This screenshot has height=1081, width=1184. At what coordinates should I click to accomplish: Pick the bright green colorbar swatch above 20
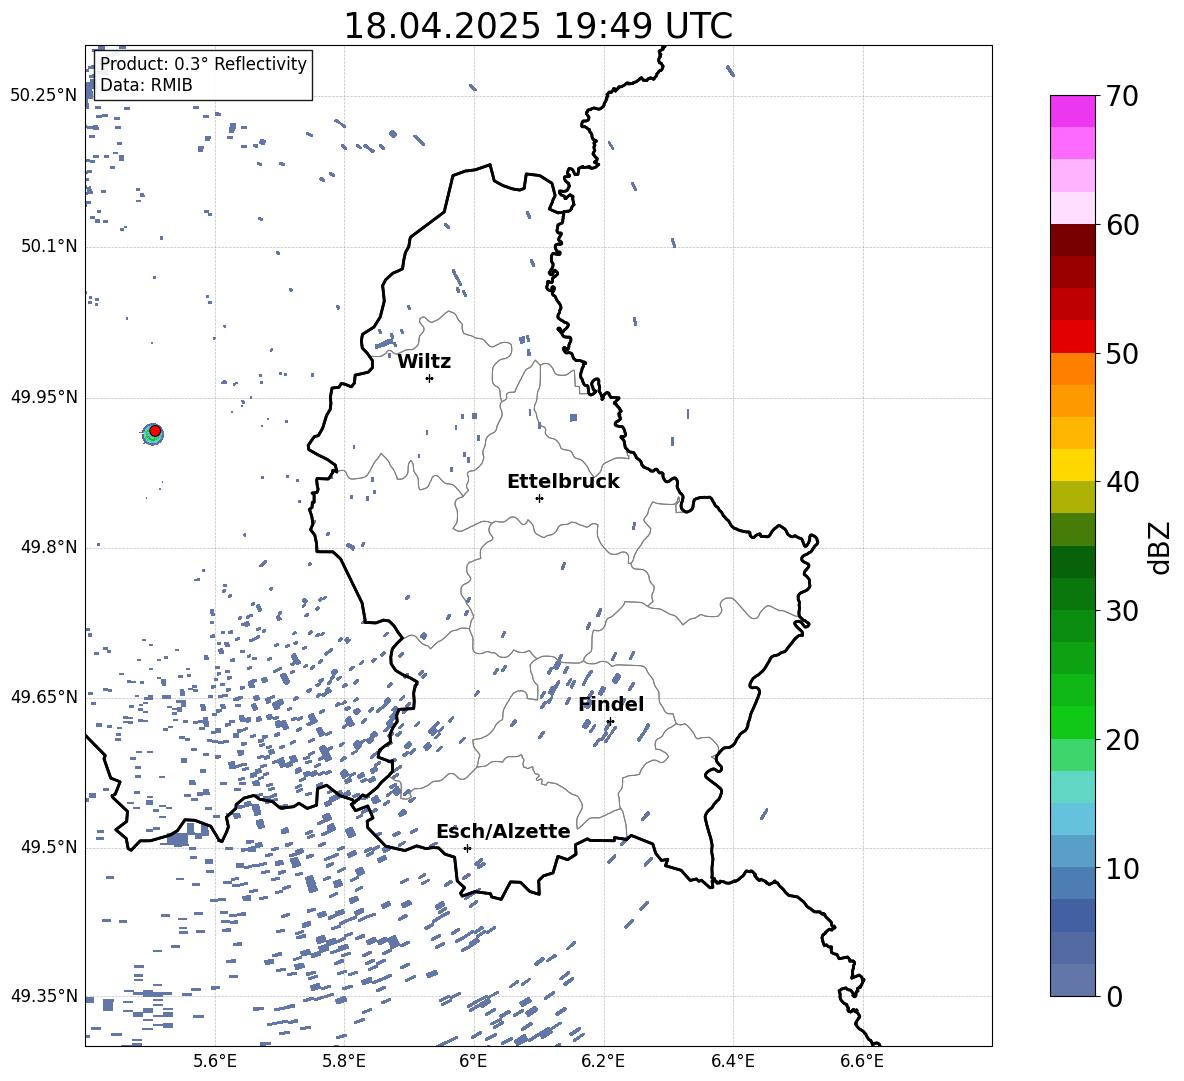pyautogui.click(x=1073, y=722)
